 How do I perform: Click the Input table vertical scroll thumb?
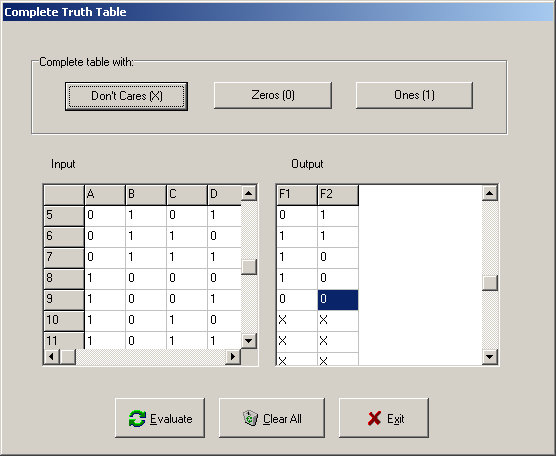[x=249, y=267]
